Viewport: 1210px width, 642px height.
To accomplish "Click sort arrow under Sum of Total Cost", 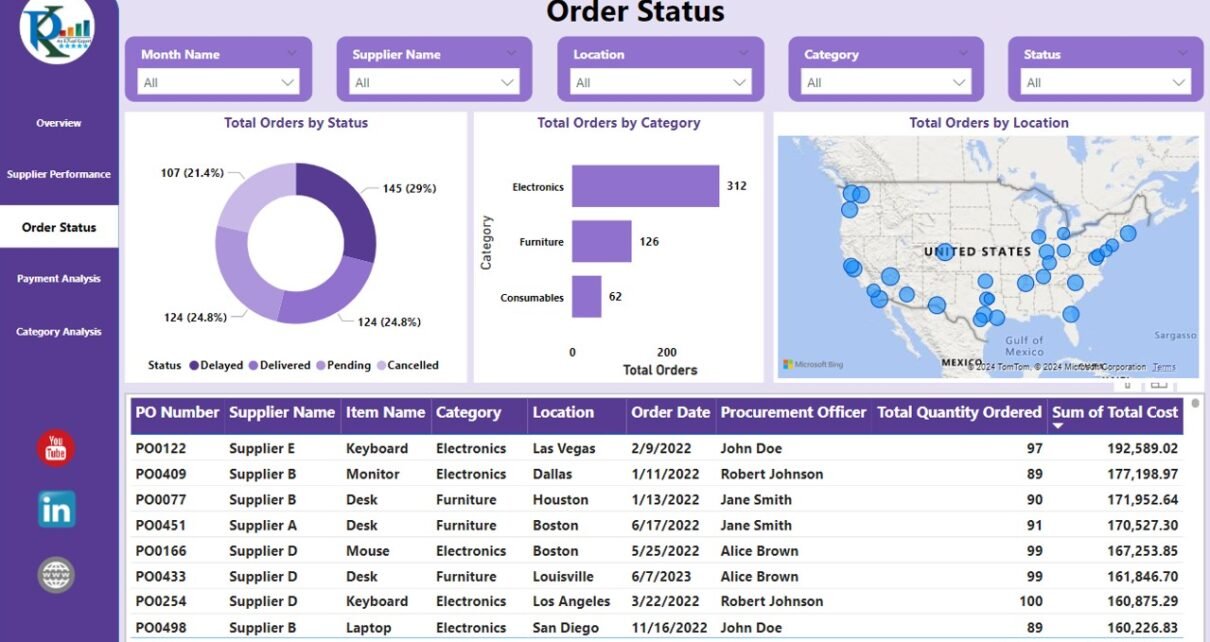I will (x=1058, y=427).
